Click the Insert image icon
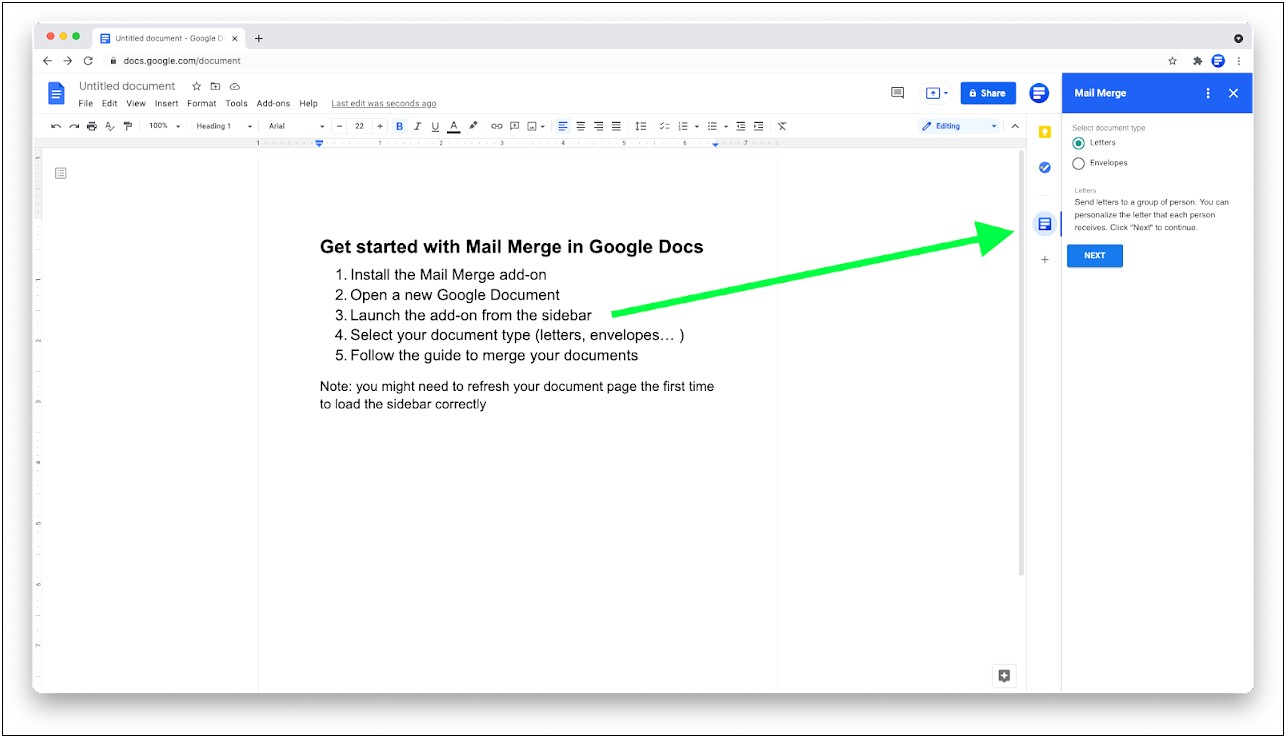The height and width of the screenshot is (738, 1286). point(533,126)
